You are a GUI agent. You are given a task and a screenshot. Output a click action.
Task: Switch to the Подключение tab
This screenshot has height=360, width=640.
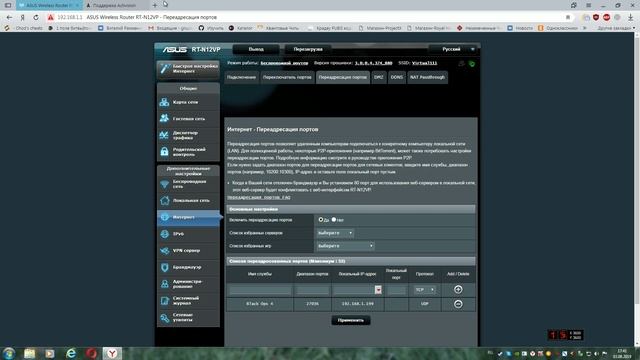241,77
